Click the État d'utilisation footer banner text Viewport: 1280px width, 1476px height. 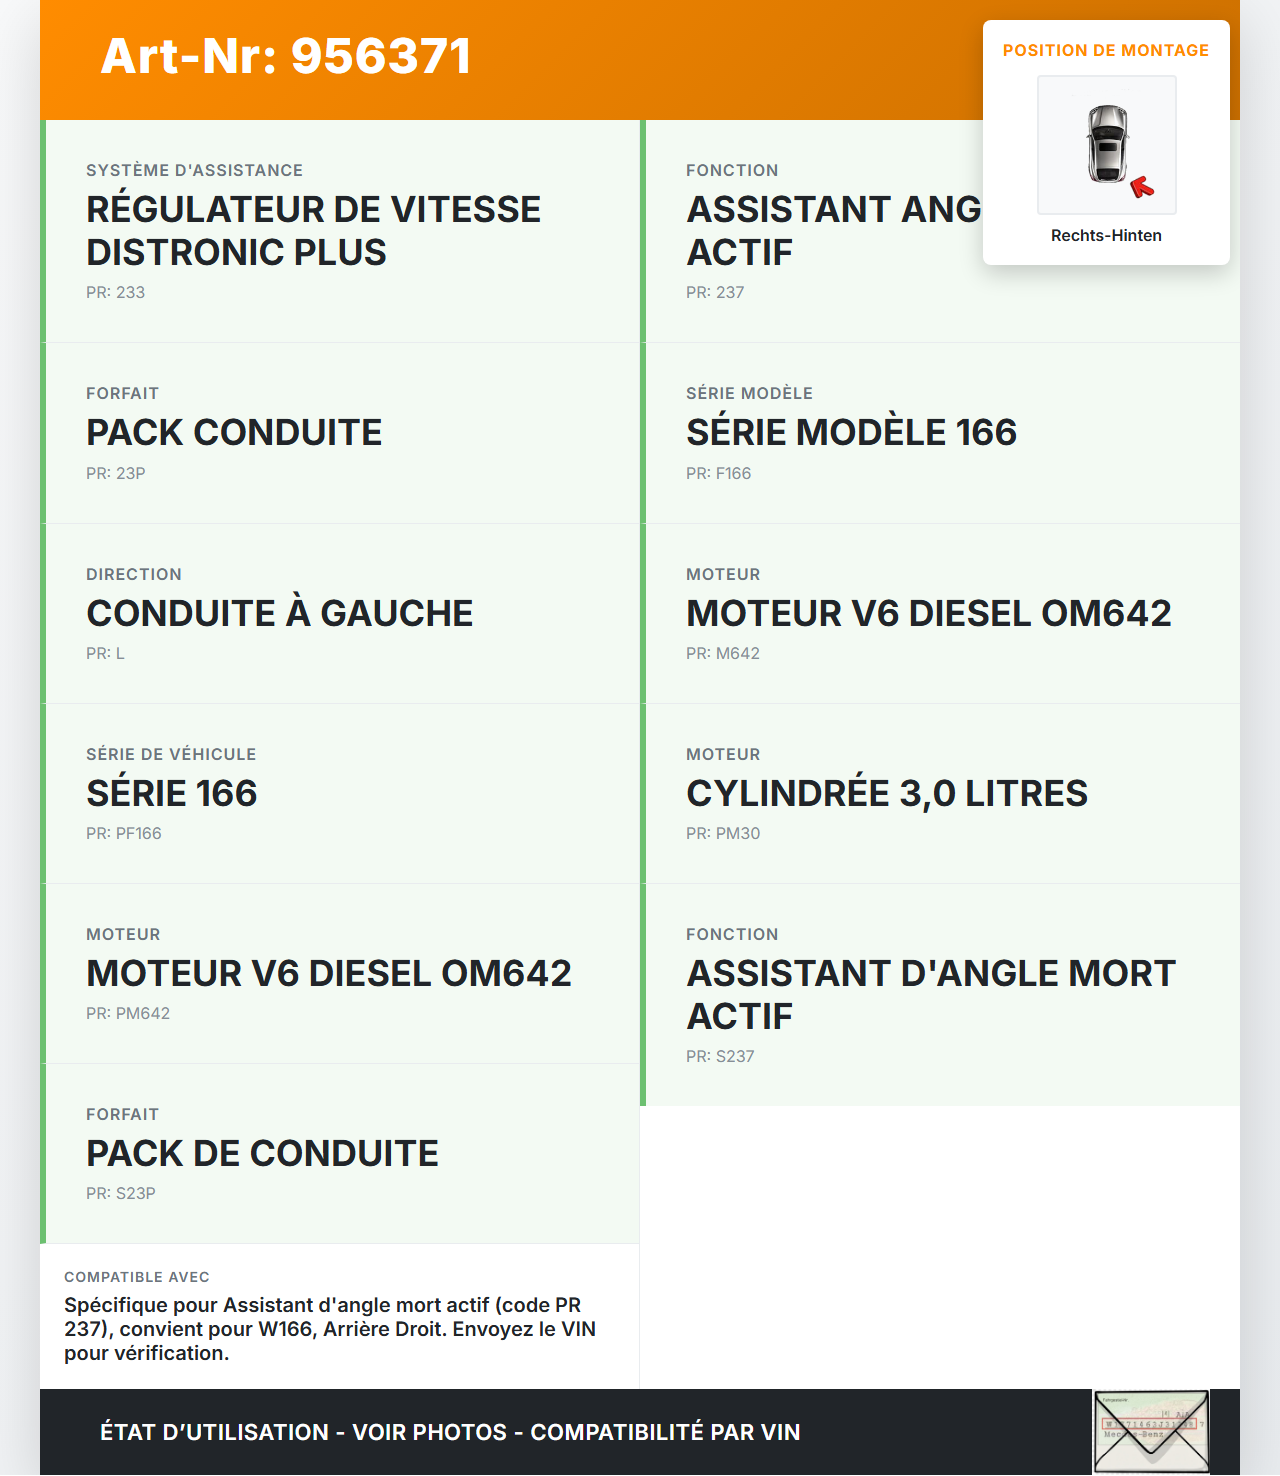tap(450, 1432)
